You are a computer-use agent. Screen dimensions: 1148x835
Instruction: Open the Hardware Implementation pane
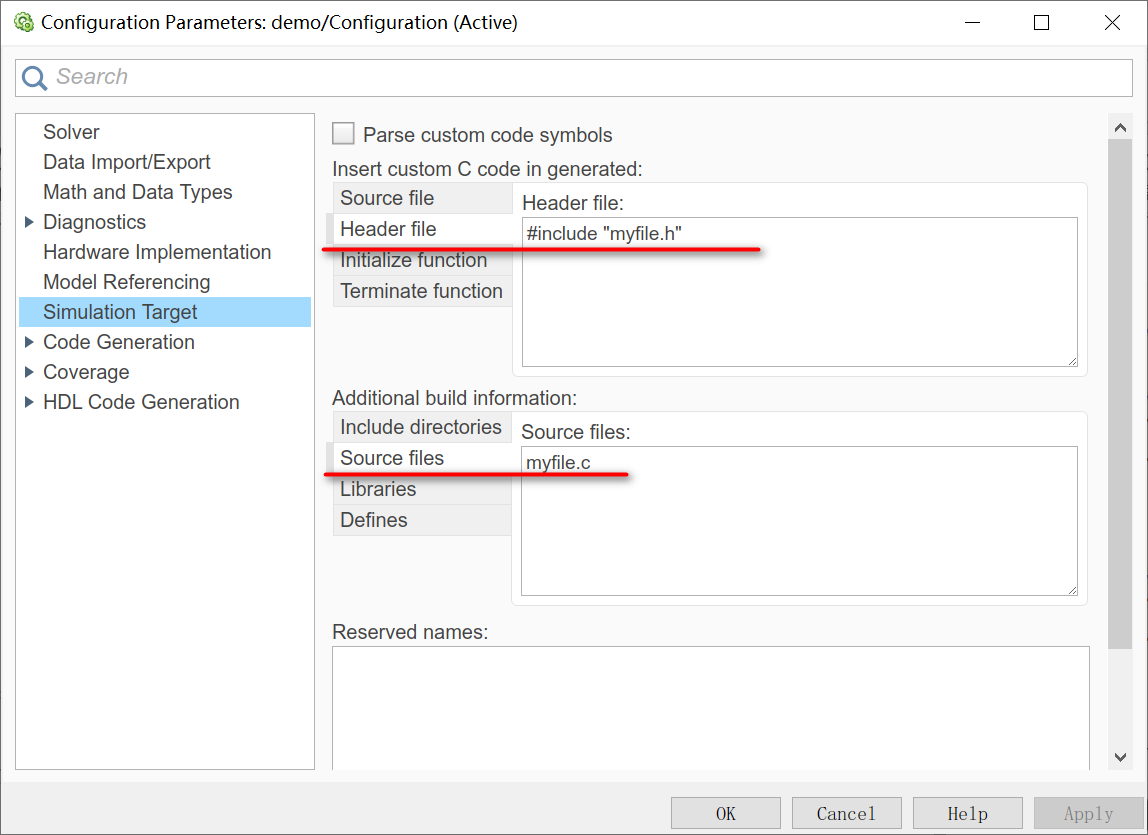tap(157, 252)
